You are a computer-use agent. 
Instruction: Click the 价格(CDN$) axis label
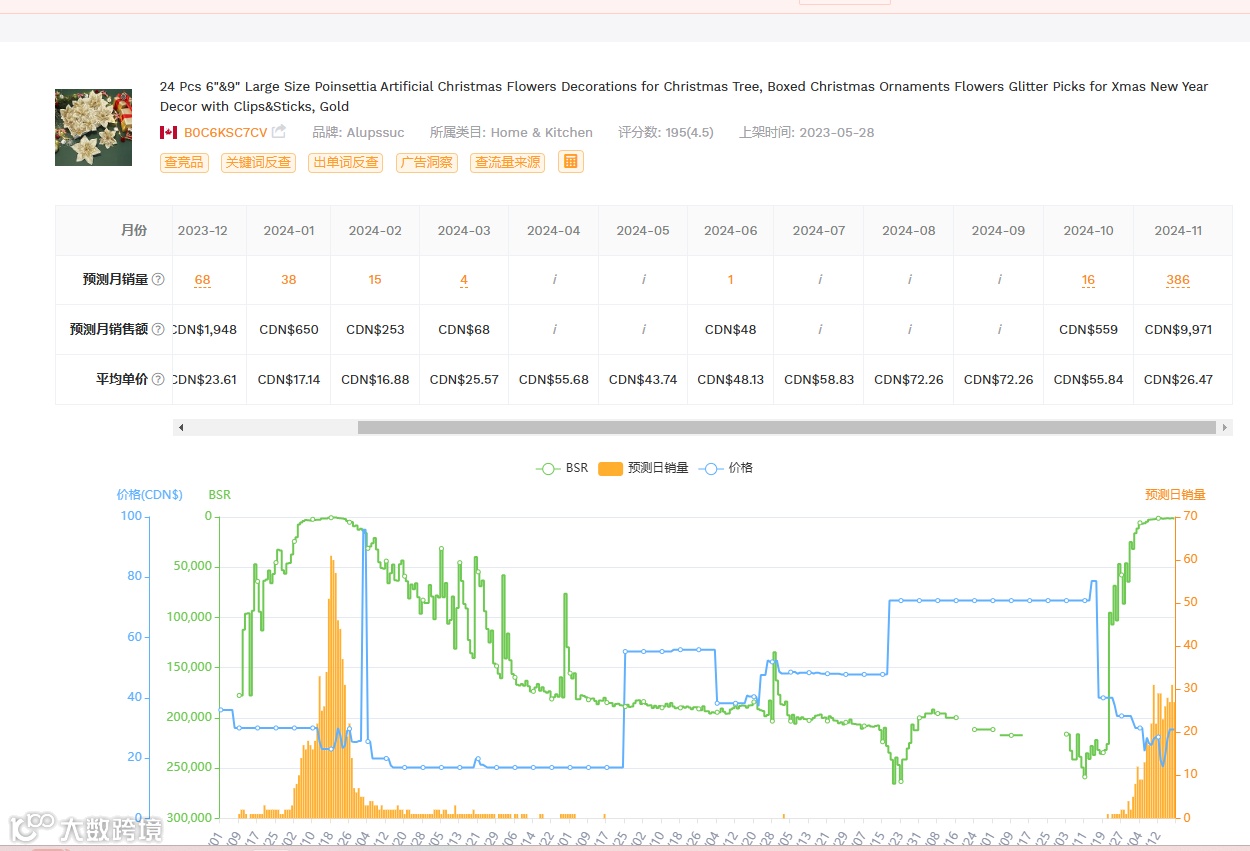tap(149, 495)
